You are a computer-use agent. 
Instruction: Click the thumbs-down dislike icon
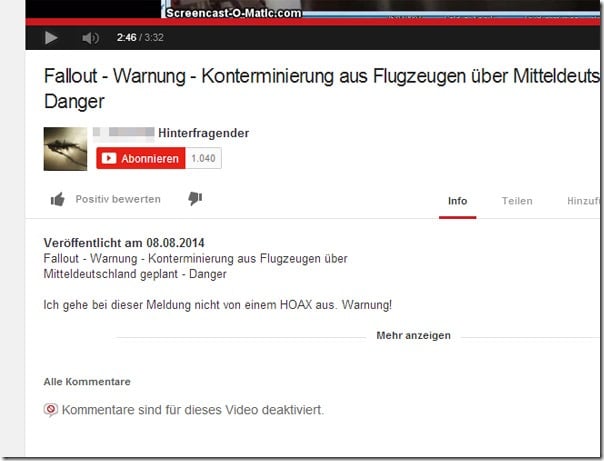pyautogui.click(x=195, y=199)
